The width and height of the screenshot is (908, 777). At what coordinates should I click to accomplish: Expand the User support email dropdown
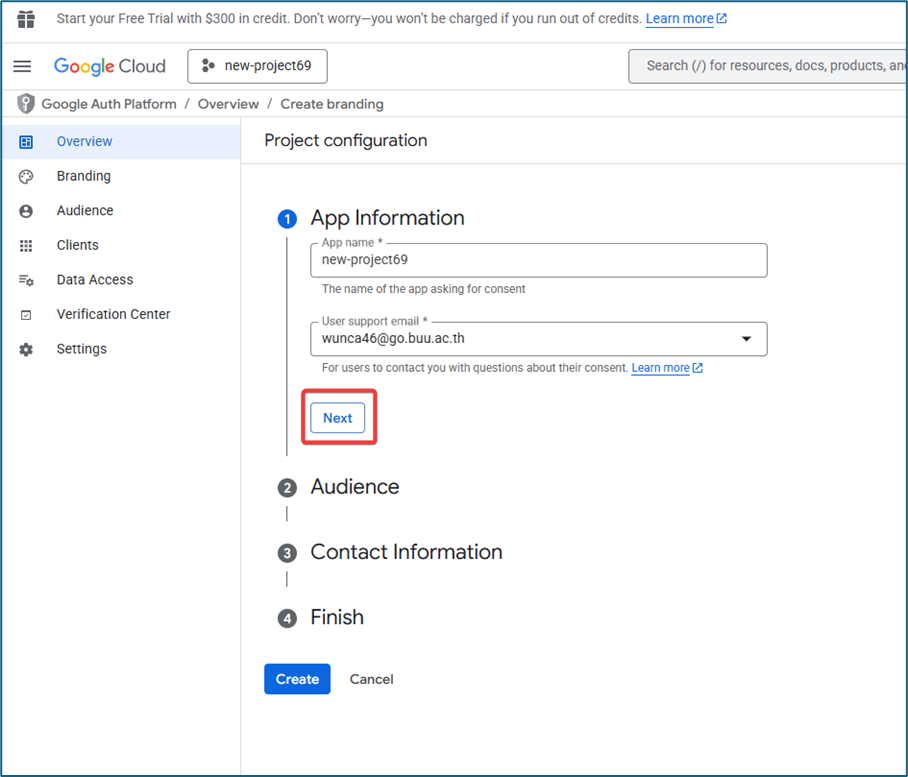[x=745, y=339]
